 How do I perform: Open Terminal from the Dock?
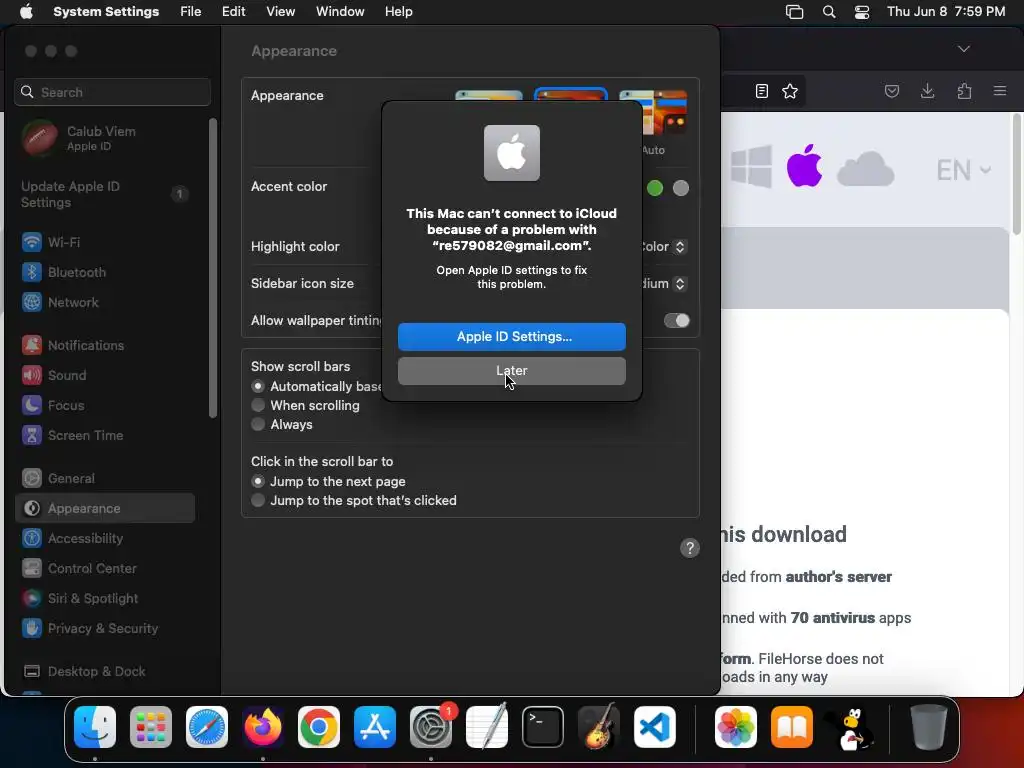point(543,727)
